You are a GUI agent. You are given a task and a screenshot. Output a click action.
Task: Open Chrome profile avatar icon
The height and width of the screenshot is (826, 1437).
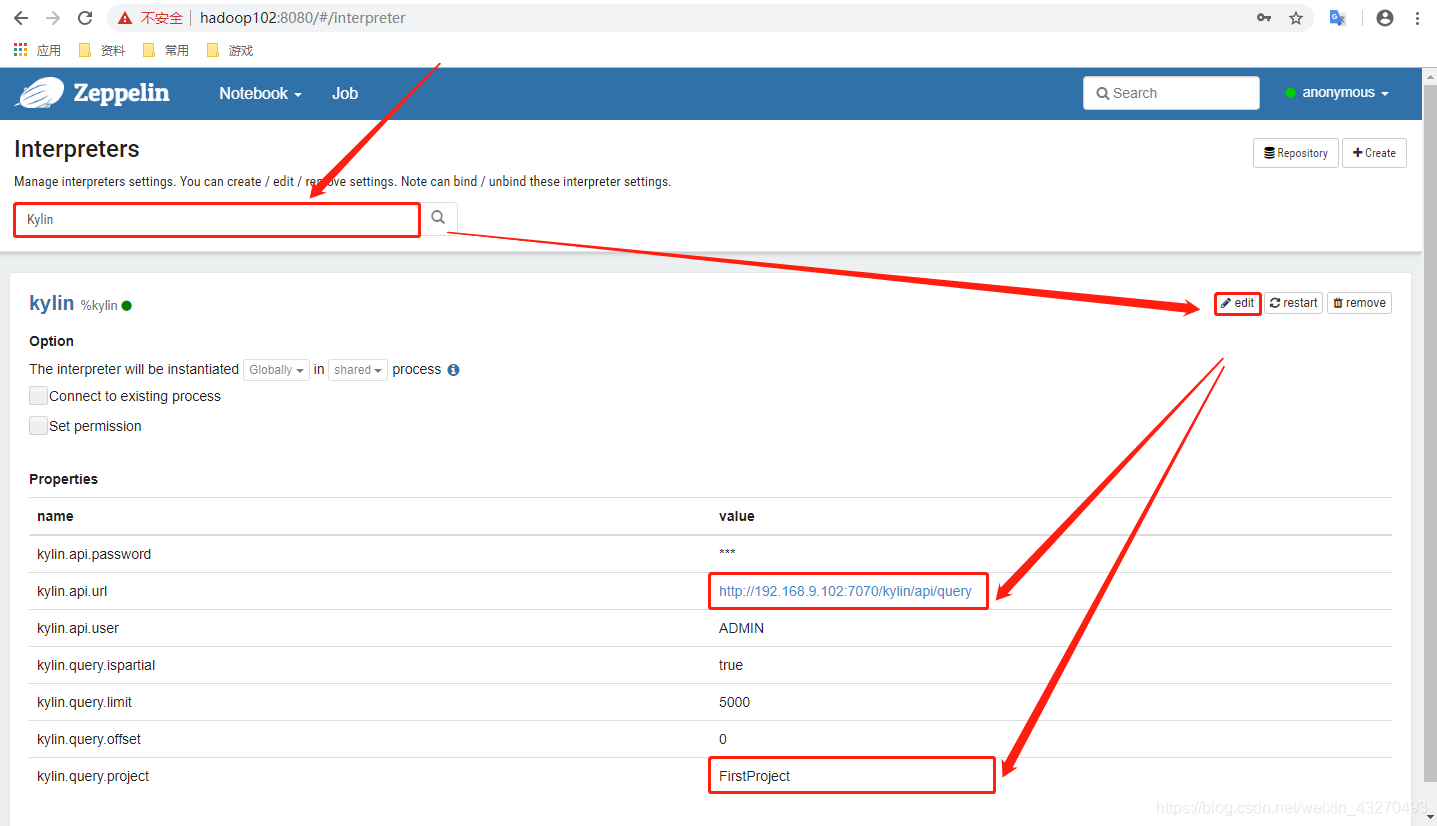1385,18
